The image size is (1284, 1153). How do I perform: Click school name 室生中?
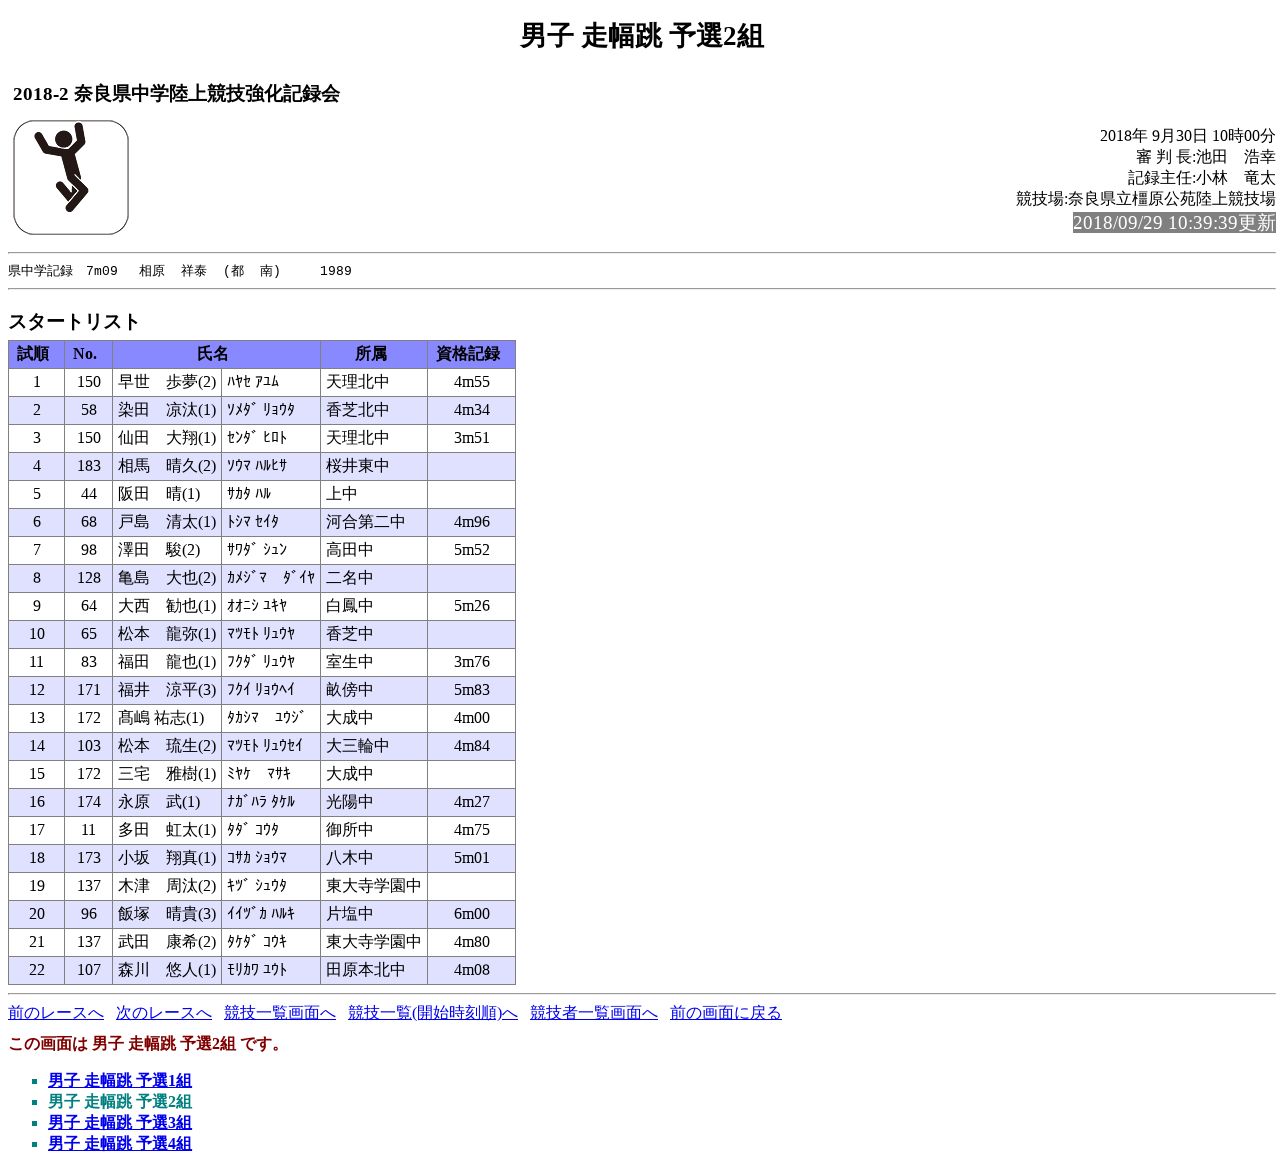coord(350,662)
